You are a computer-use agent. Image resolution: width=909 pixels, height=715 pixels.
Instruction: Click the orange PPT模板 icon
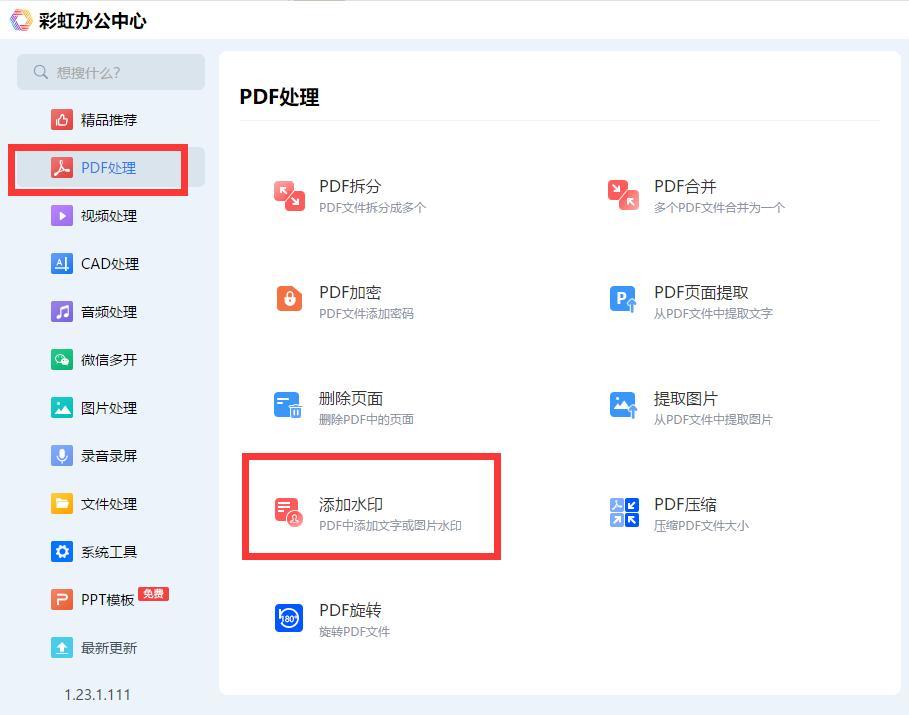click(x=62, y=600)
